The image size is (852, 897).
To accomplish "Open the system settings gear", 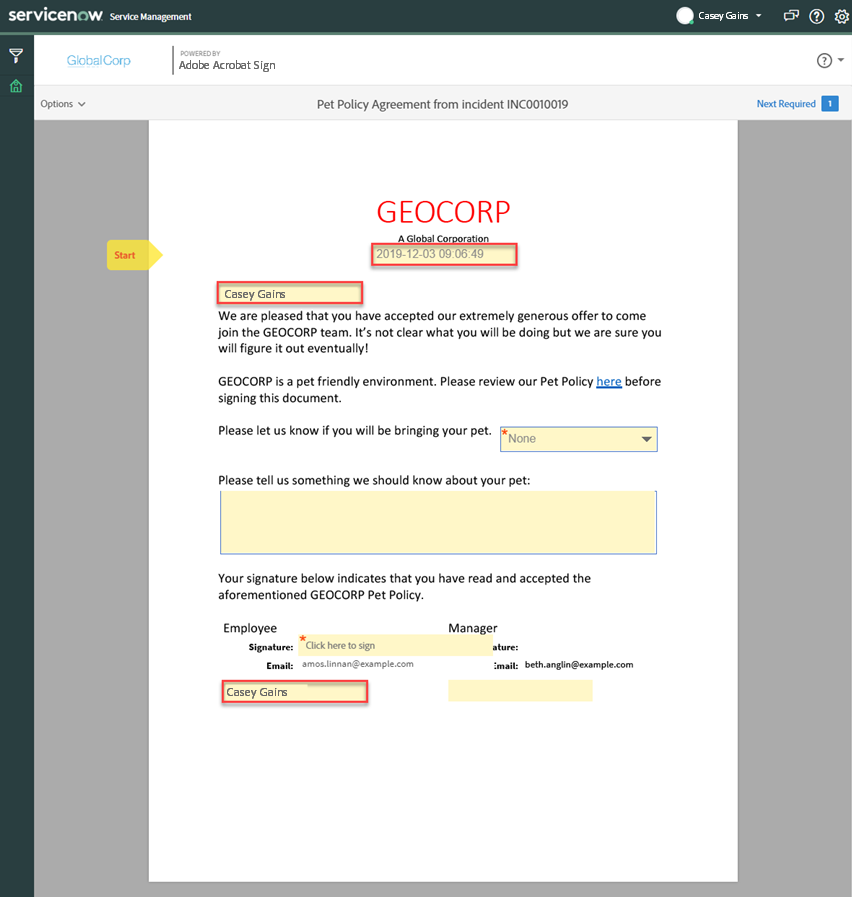I will tap(841, 16).
